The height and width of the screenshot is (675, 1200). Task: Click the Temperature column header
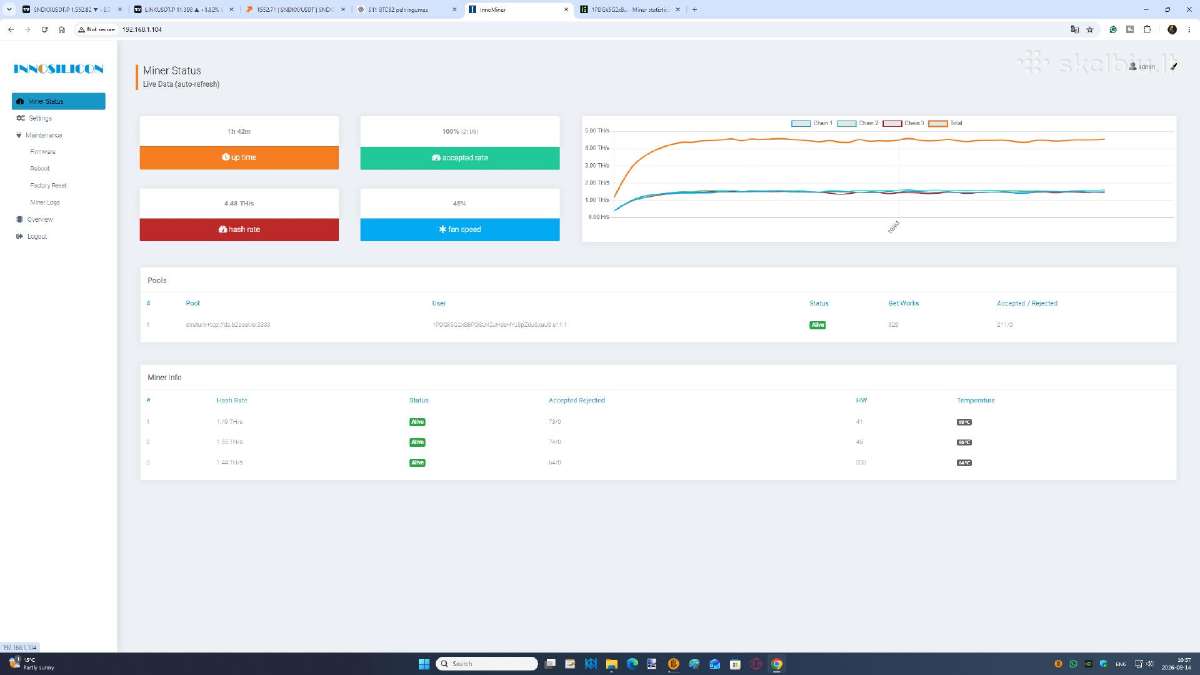(x=976, y=400)
